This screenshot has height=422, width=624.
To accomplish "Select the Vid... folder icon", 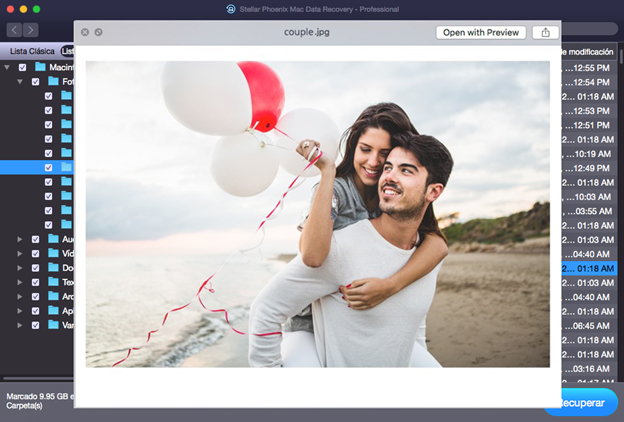I will 53,253.
